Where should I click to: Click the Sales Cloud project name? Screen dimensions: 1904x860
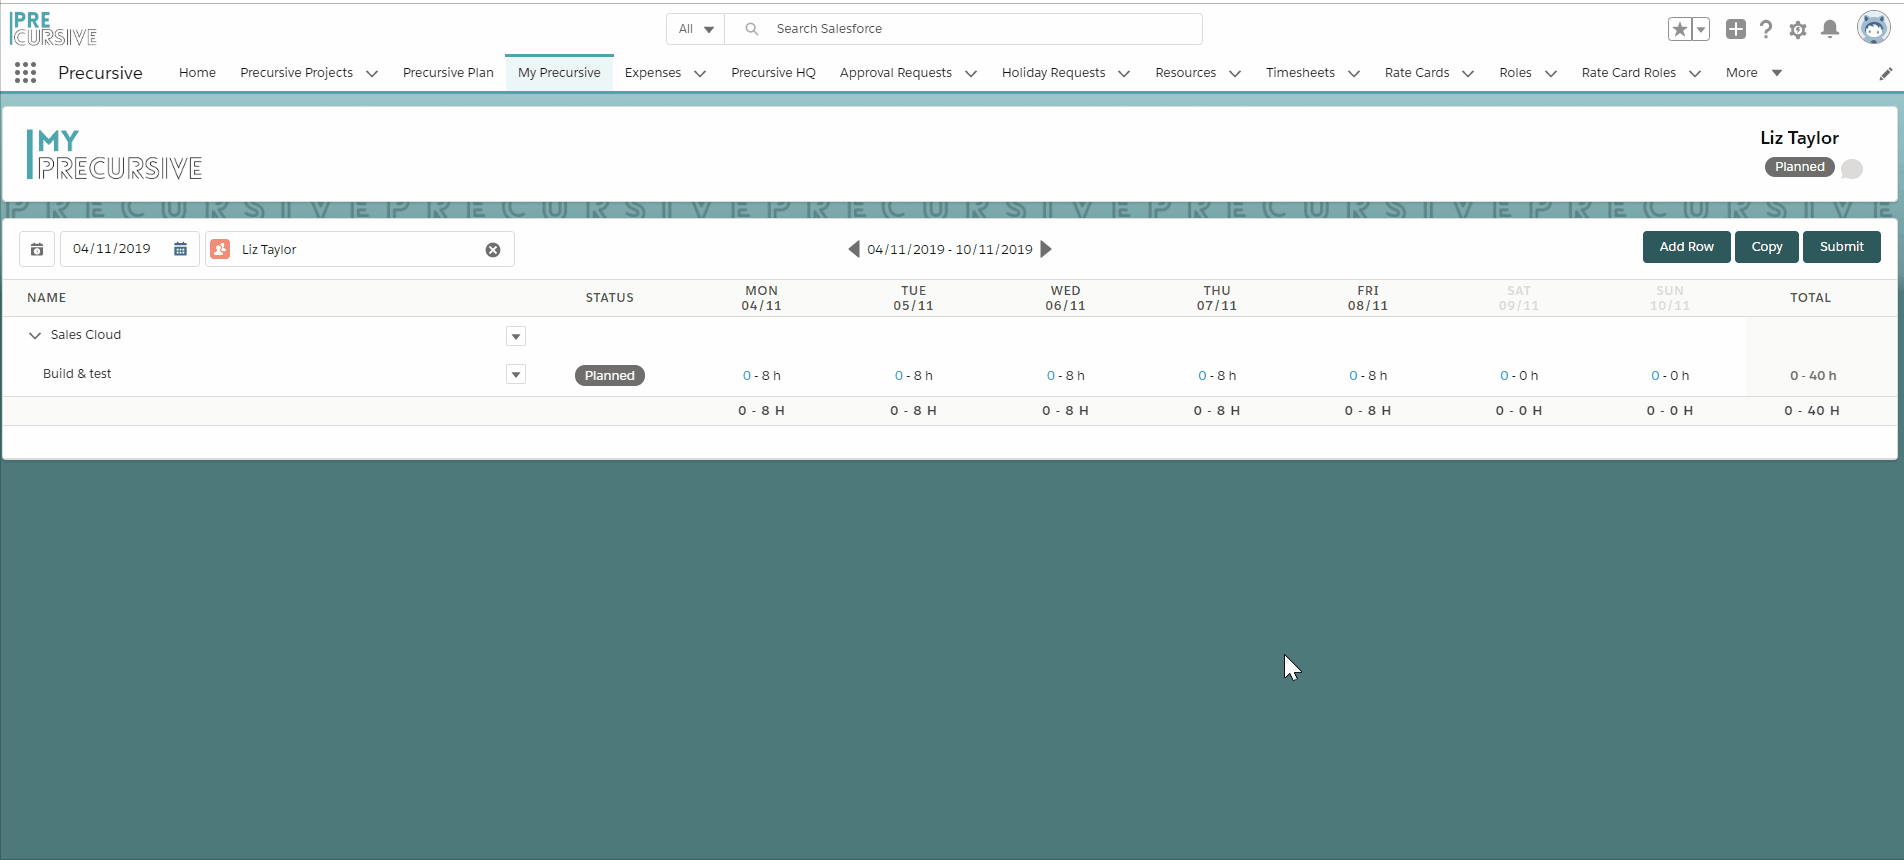pos(86,335)
